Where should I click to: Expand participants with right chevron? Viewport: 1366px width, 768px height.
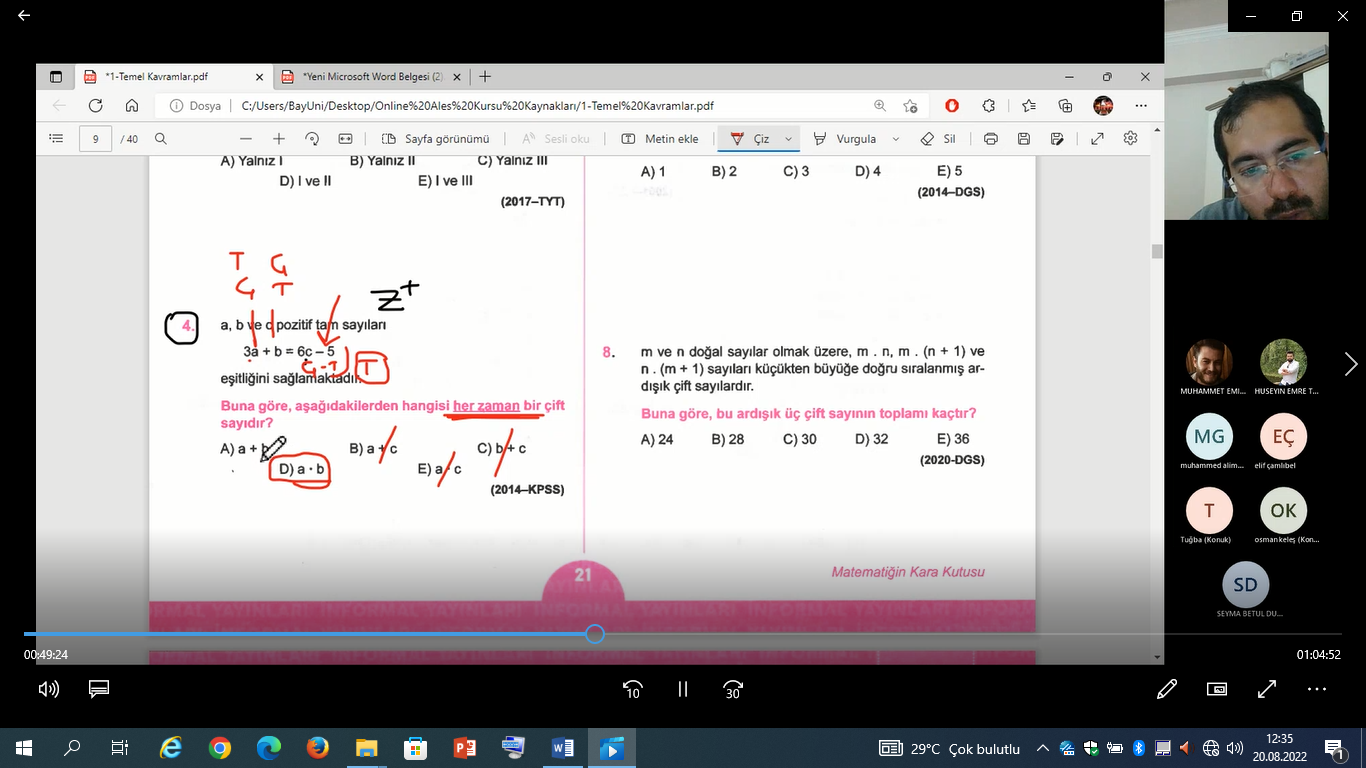pos(1350,364)
